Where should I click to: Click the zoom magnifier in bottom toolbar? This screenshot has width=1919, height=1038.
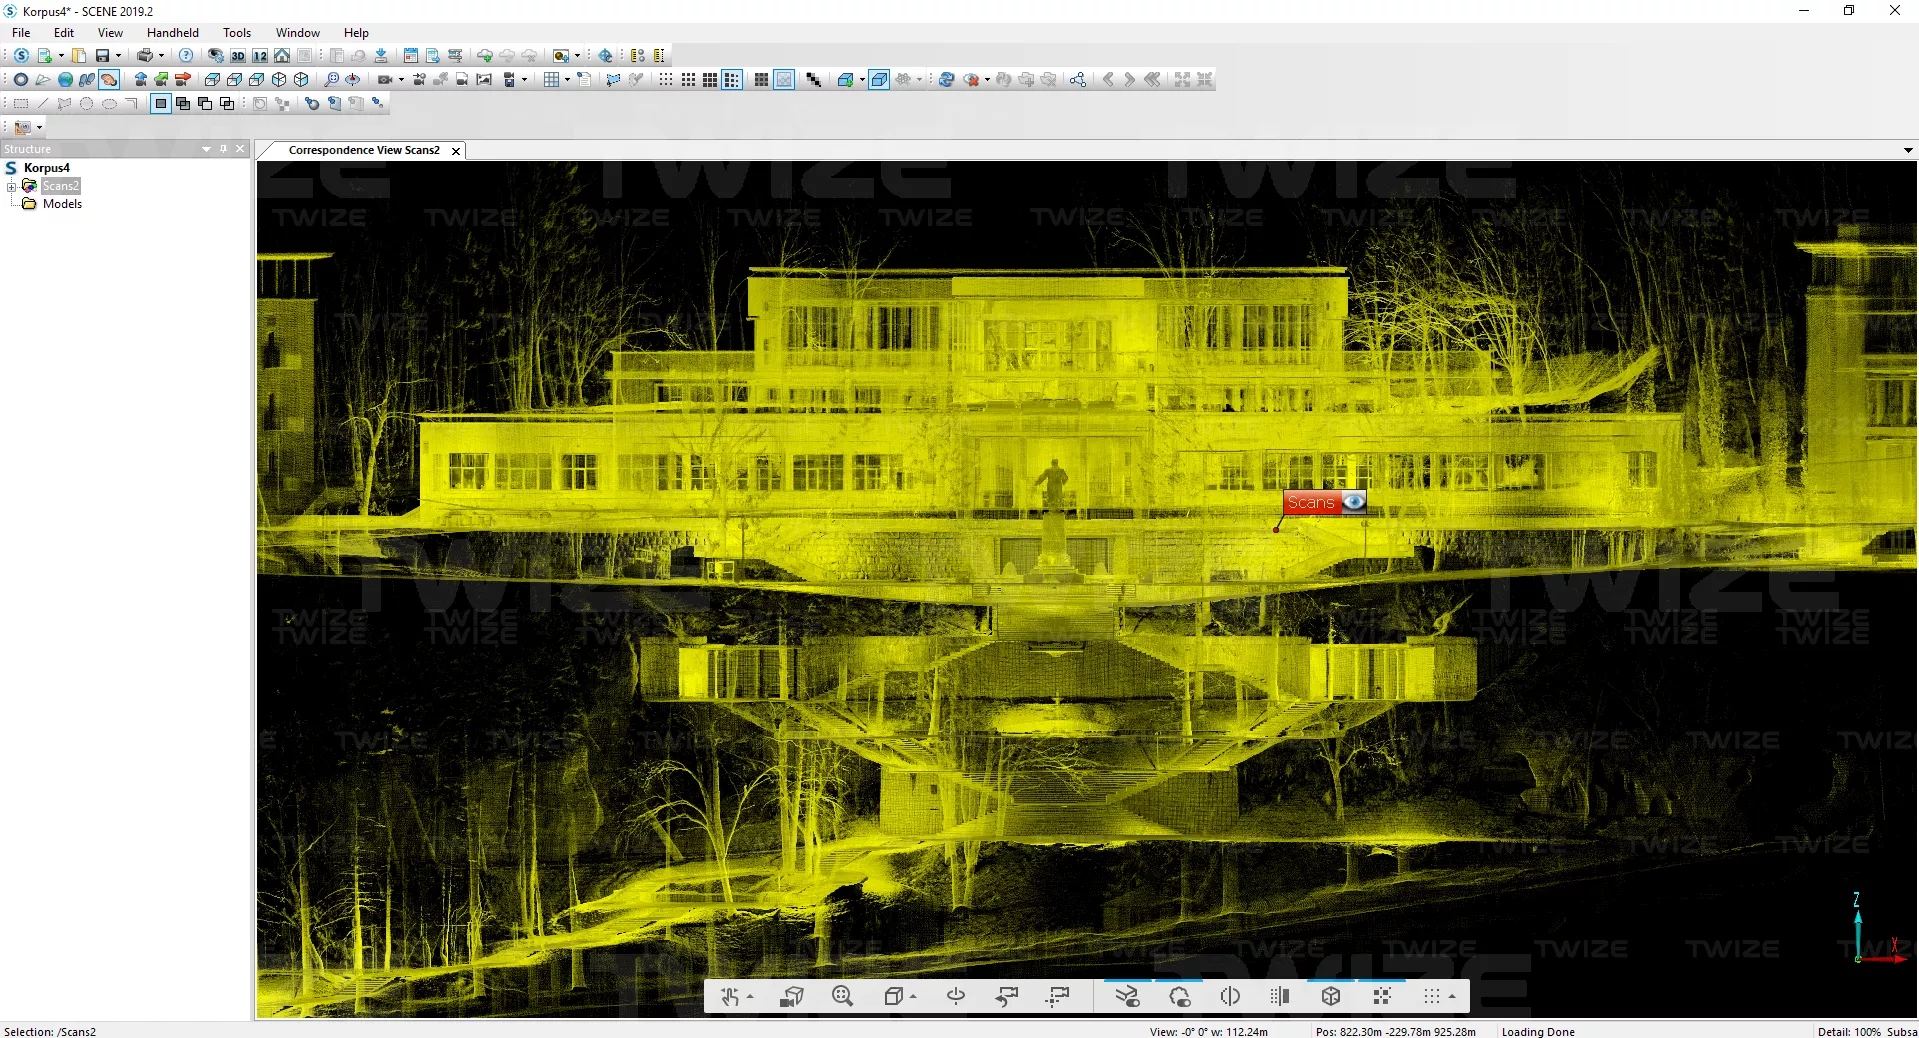[842, 996]
